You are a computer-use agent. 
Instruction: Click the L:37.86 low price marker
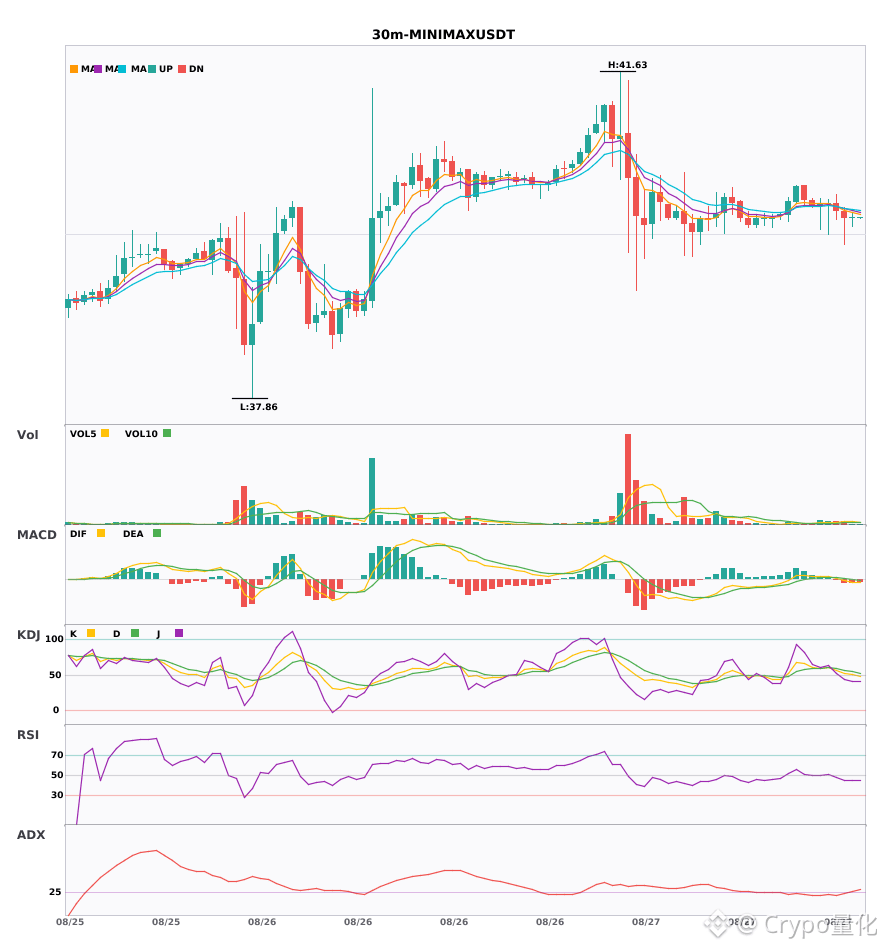click(259, 407)
